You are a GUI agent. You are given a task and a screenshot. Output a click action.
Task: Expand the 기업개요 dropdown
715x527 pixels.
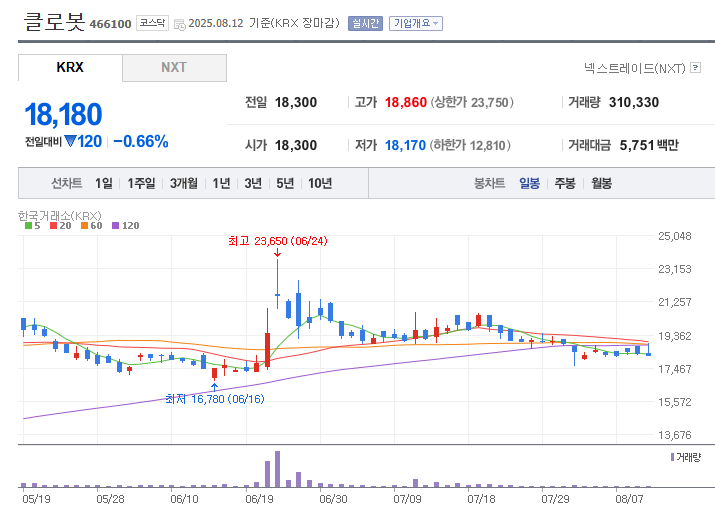pyautogui.click(x=416, y=23)
